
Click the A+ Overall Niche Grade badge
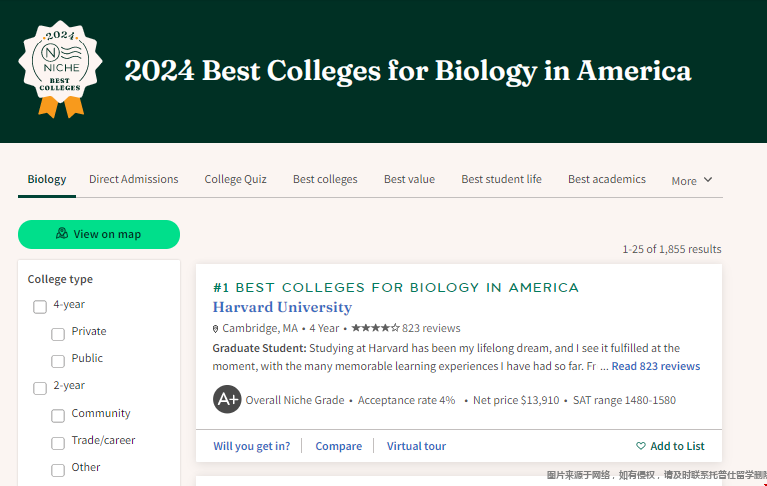tap(227, 399)
